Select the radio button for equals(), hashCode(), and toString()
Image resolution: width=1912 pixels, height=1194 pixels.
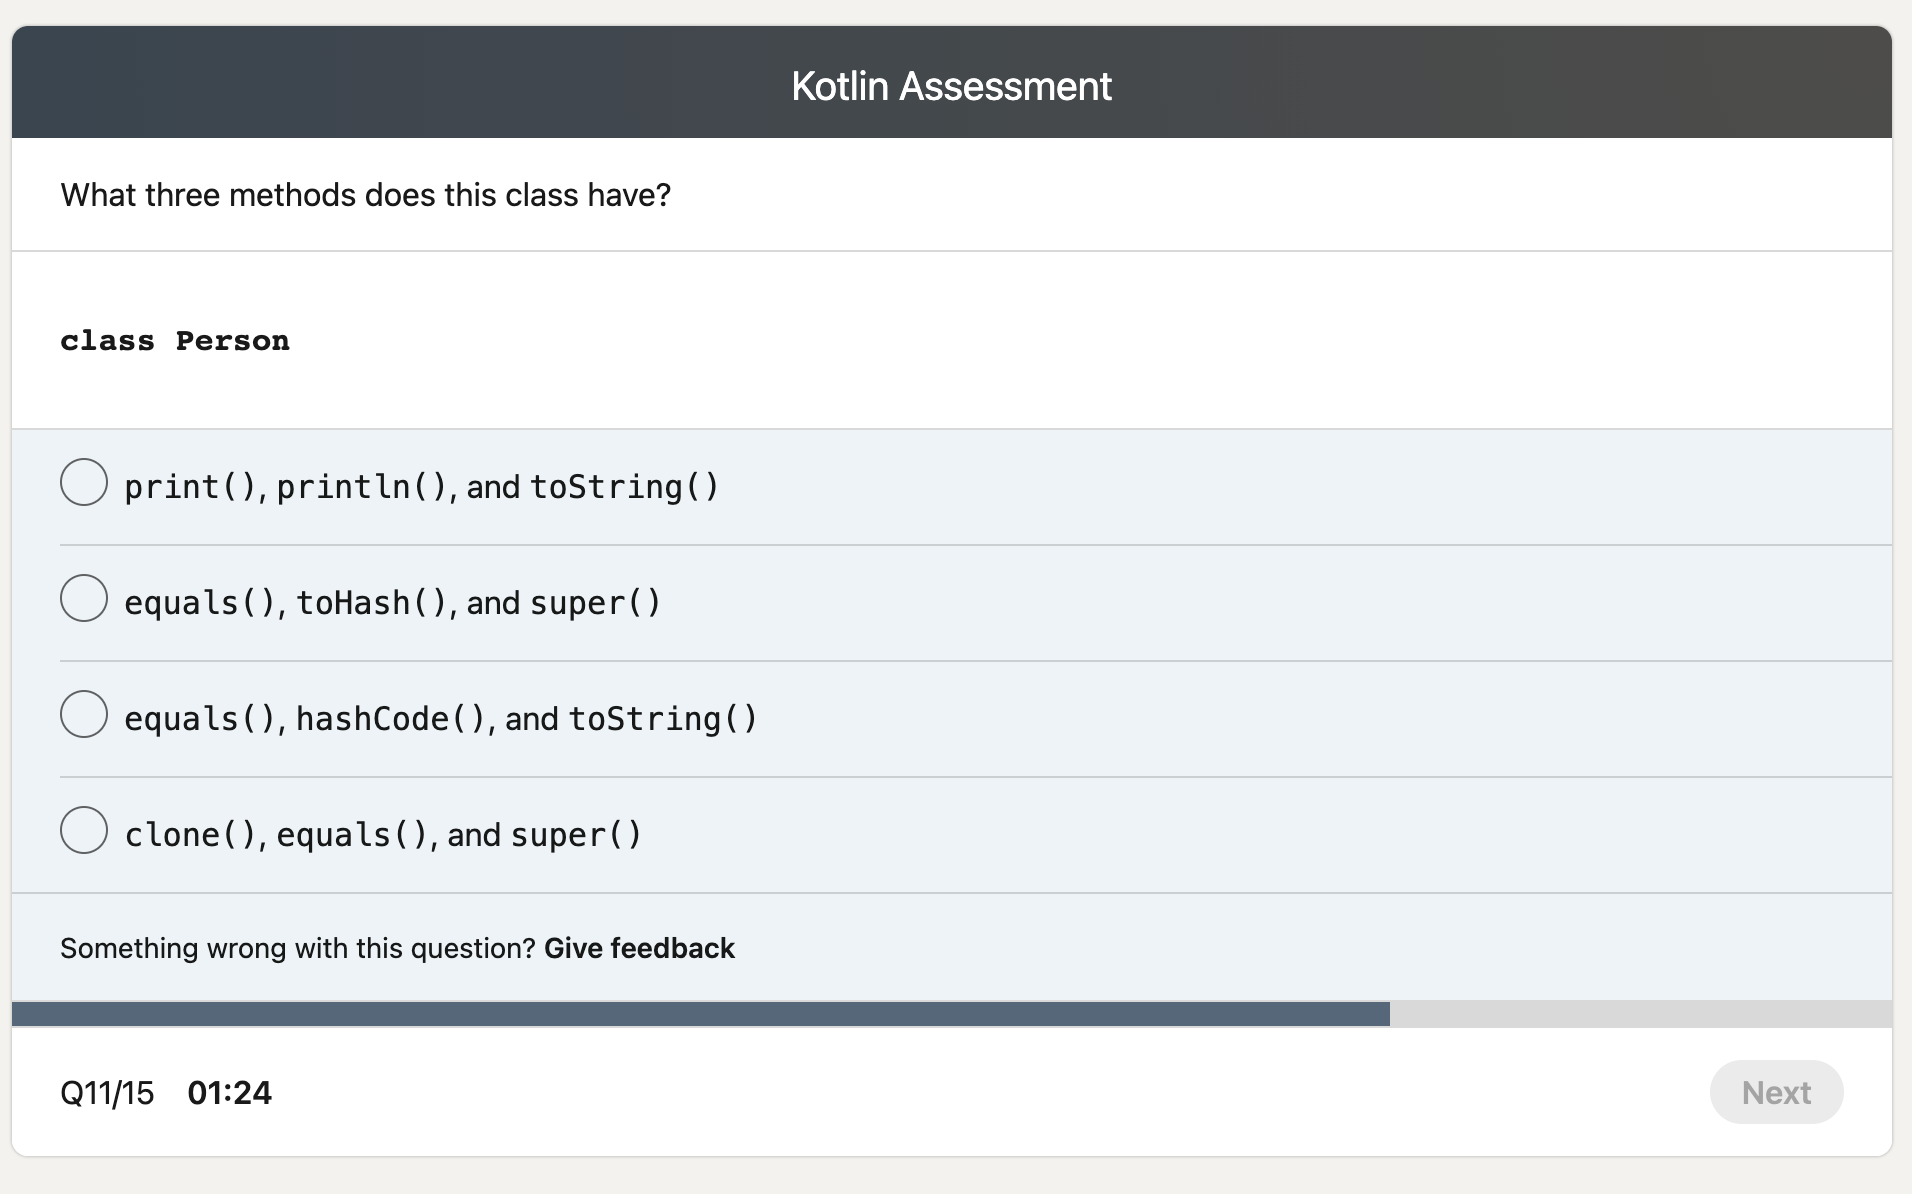coord(84,714)
